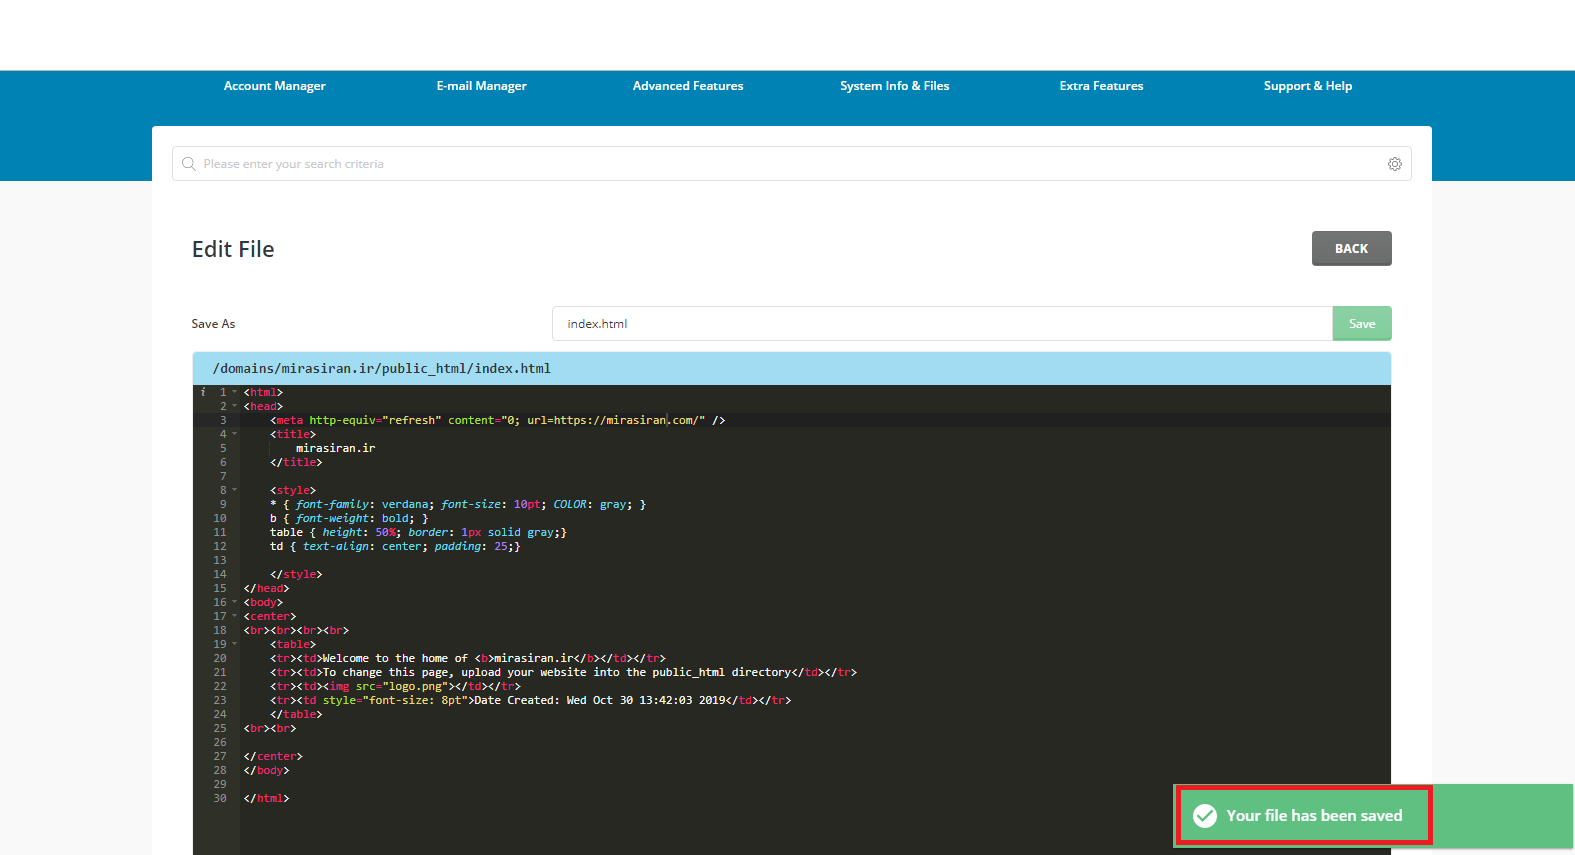
Task: Click the 'Save As' label
Action: click(x=213, y=324)
